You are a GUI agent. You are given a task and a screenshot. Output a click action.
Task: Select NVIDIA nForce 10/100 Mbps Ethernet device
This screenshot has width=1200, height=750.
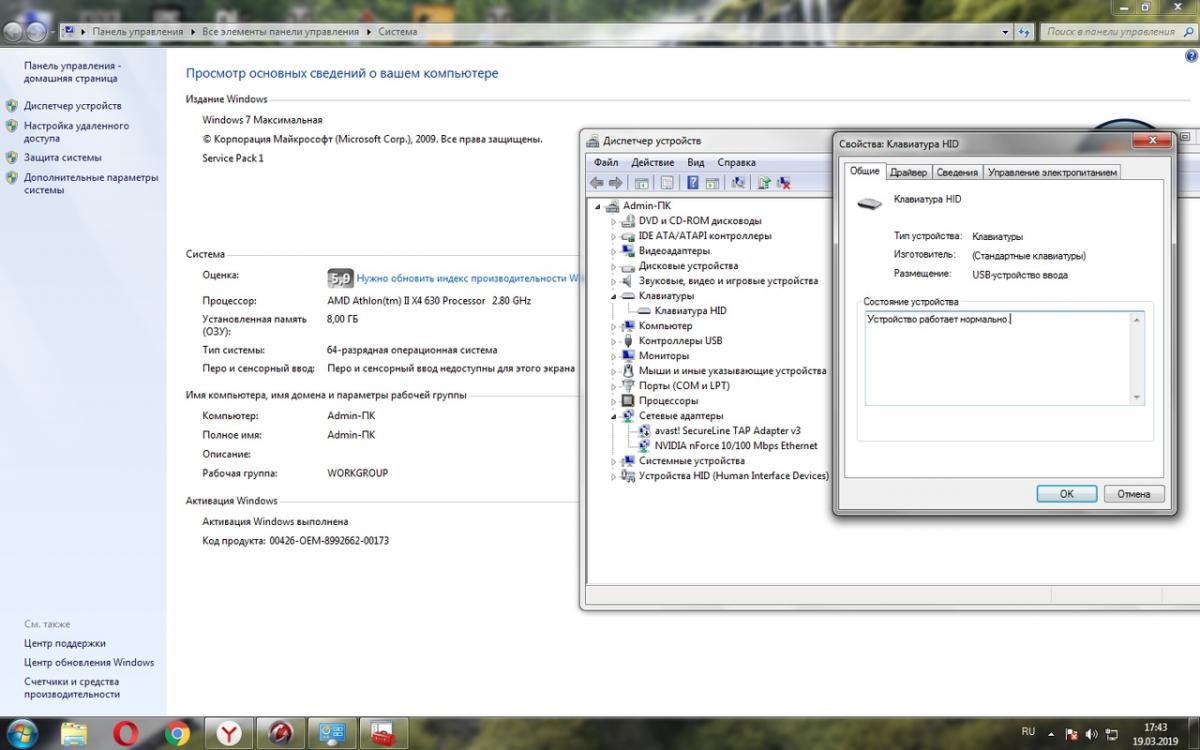click(x=735, y=446)
